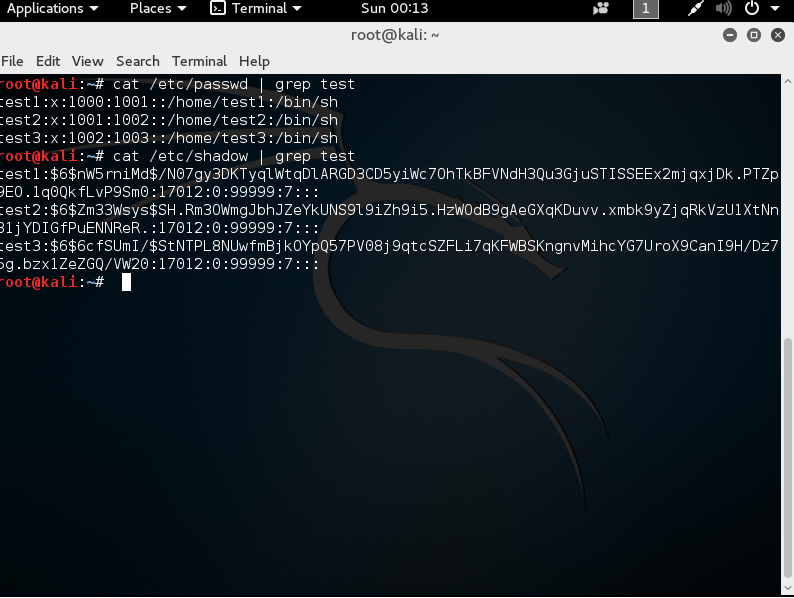Open the Applications menu
Viewport: 794px width, 598px height.
tap(52, 9)
